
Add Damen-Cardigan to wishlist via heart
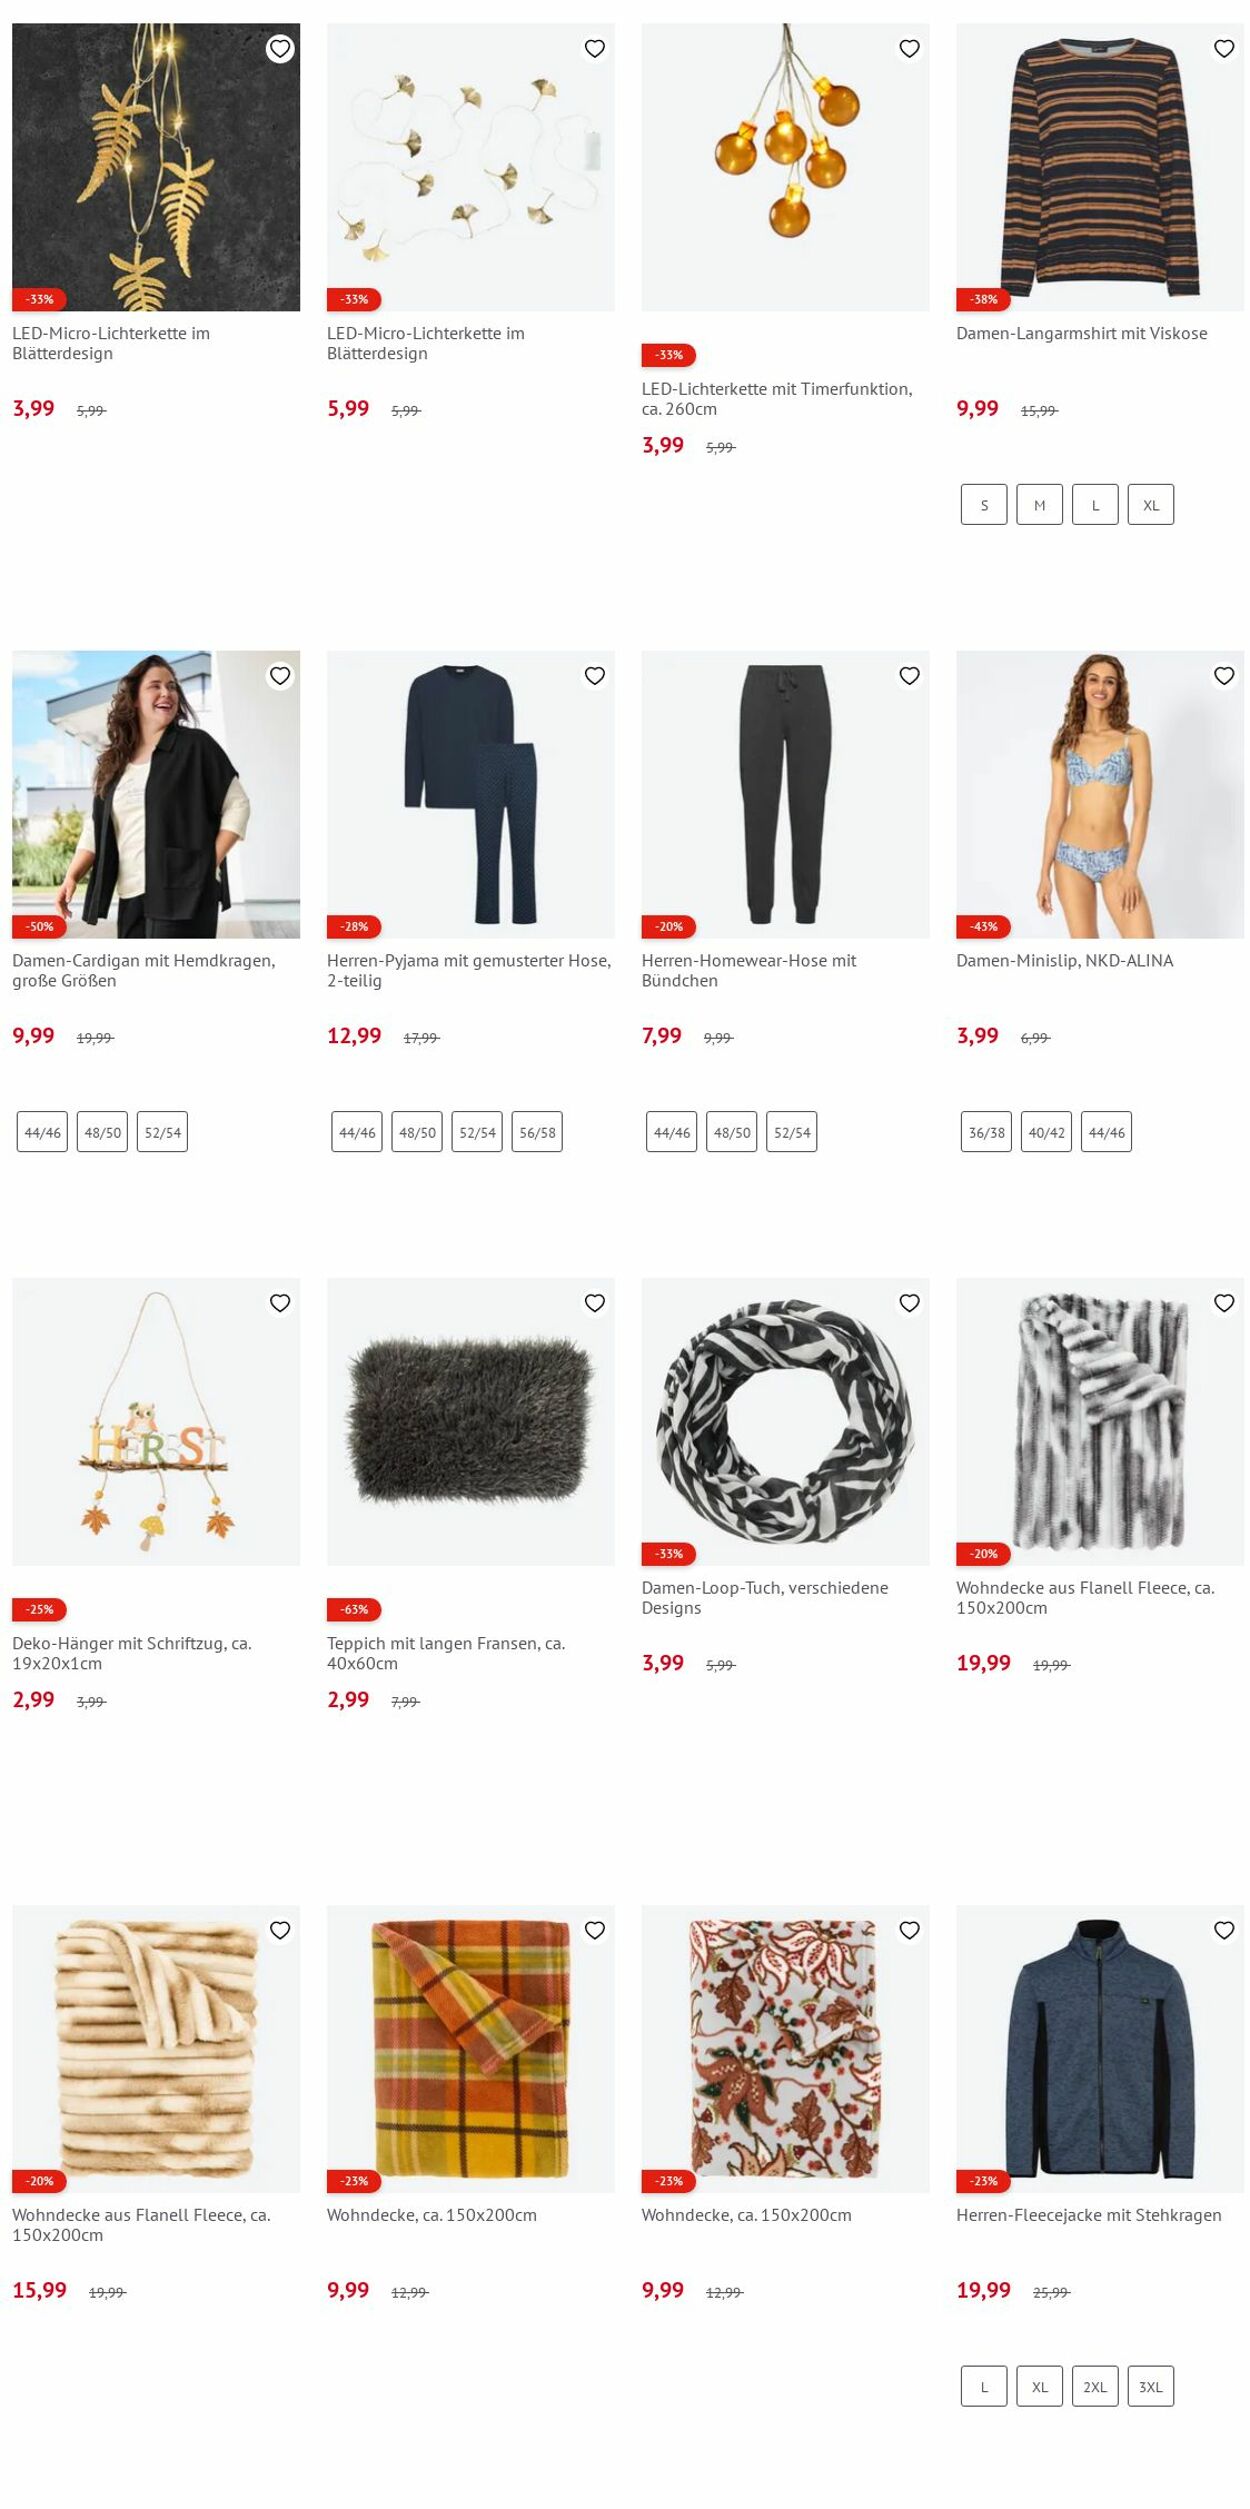[280, 676]
